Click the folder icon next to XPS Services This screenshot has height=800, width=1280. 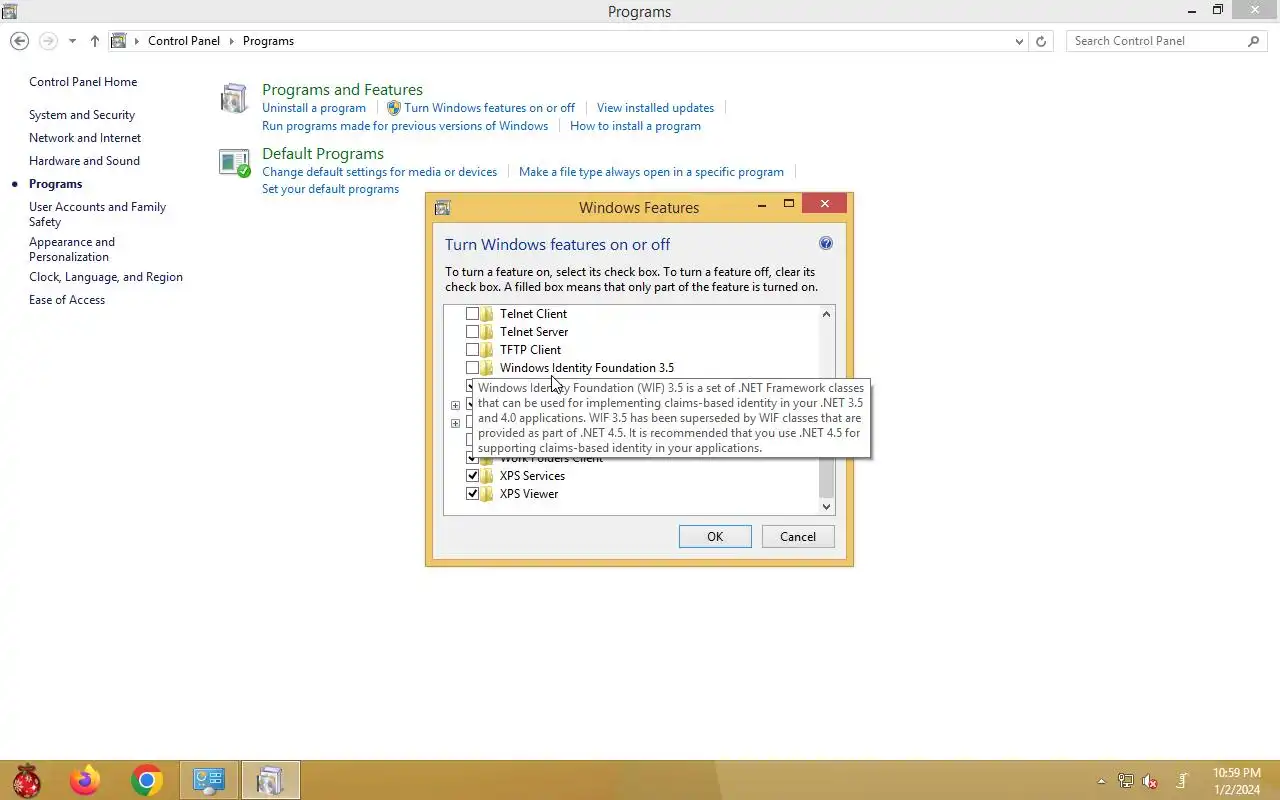[x=488, y=476]
